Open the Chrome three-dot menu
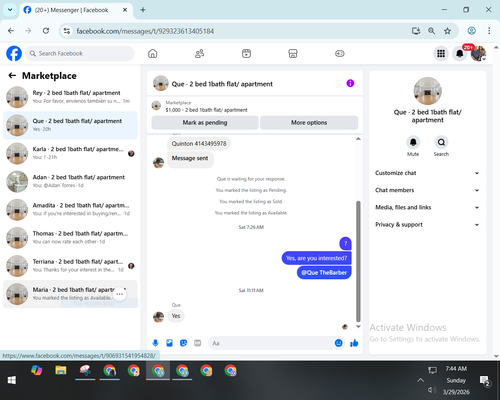This screenshot has width=500, height=400. coord(489,31)
